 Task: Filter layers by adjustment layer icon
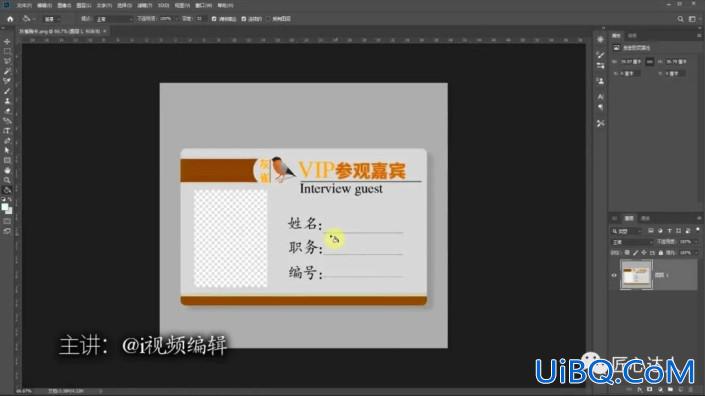point(660,231)
